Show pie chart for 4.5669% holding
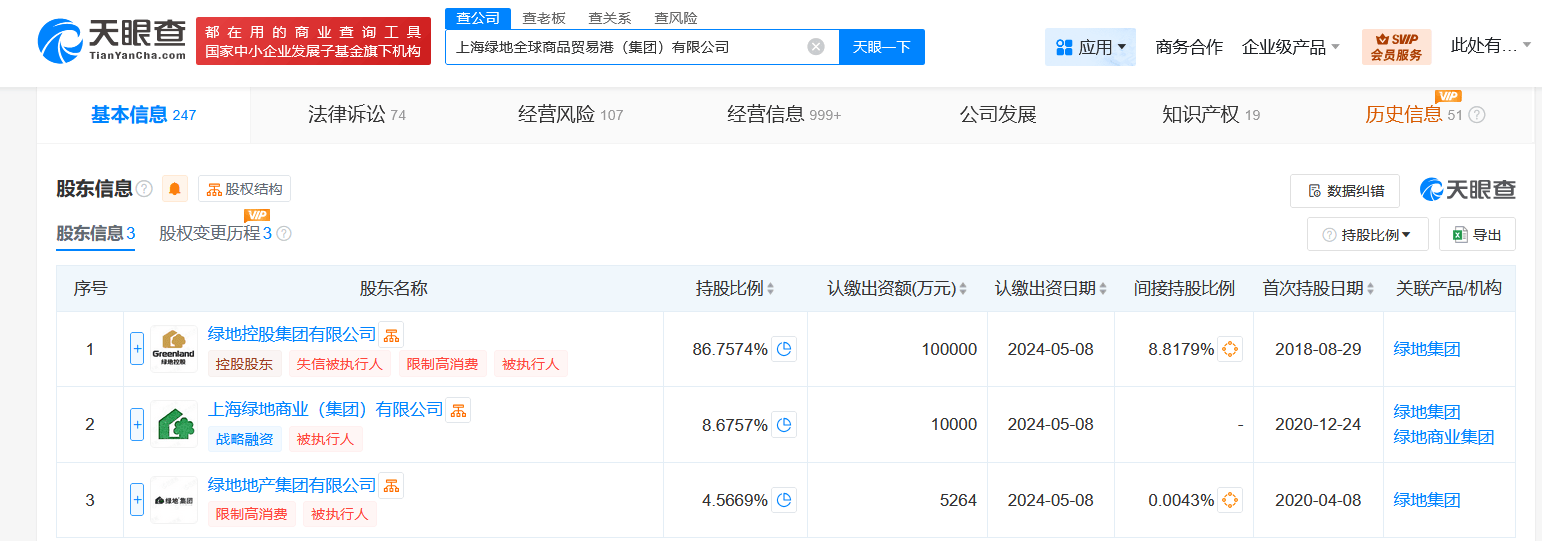This screenshot has height=541, width=1542. [785, 500]
